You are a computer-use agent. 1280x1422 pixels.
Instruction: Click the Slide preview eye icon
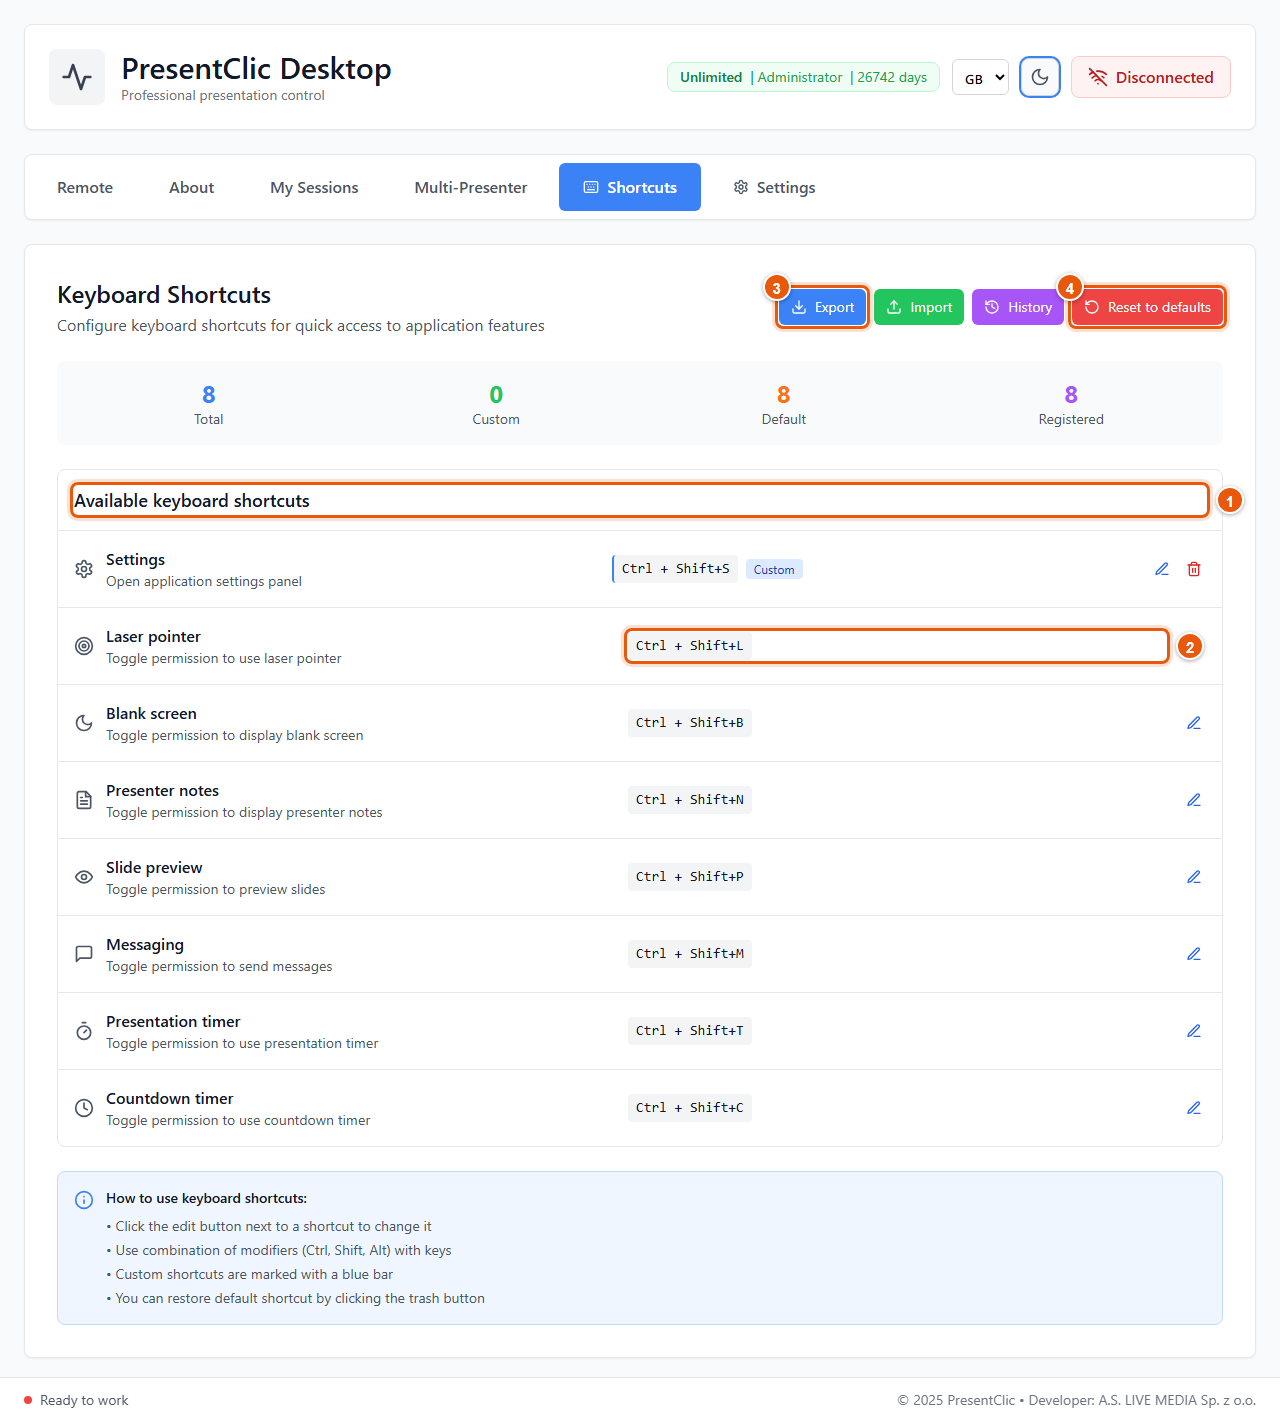pos(84,877)
